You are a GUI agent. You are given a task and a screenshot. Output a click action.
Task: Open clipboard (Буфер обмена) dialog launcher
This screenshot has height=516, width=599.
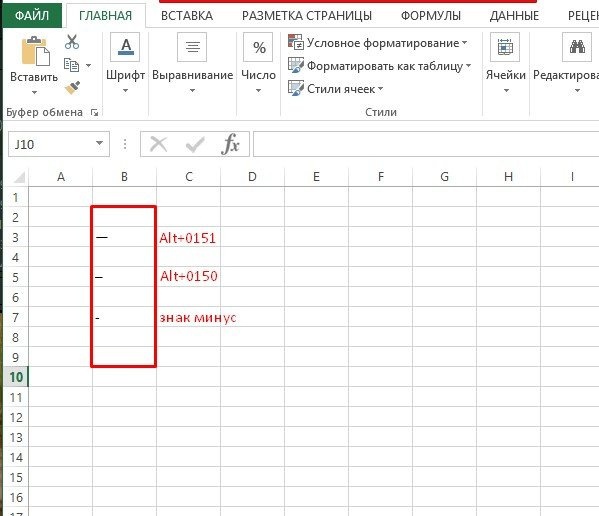[x=94, y=112]
